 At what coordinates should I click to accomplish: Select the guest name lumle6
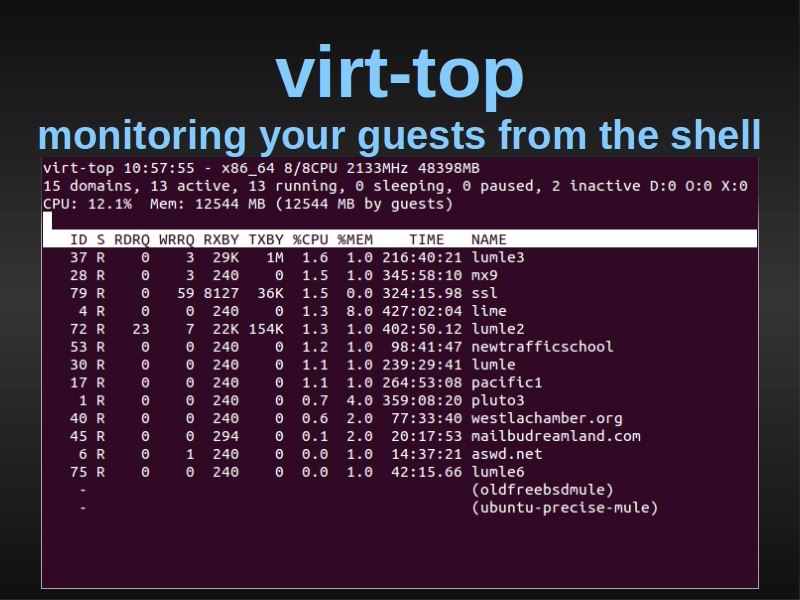click(498, 472)
